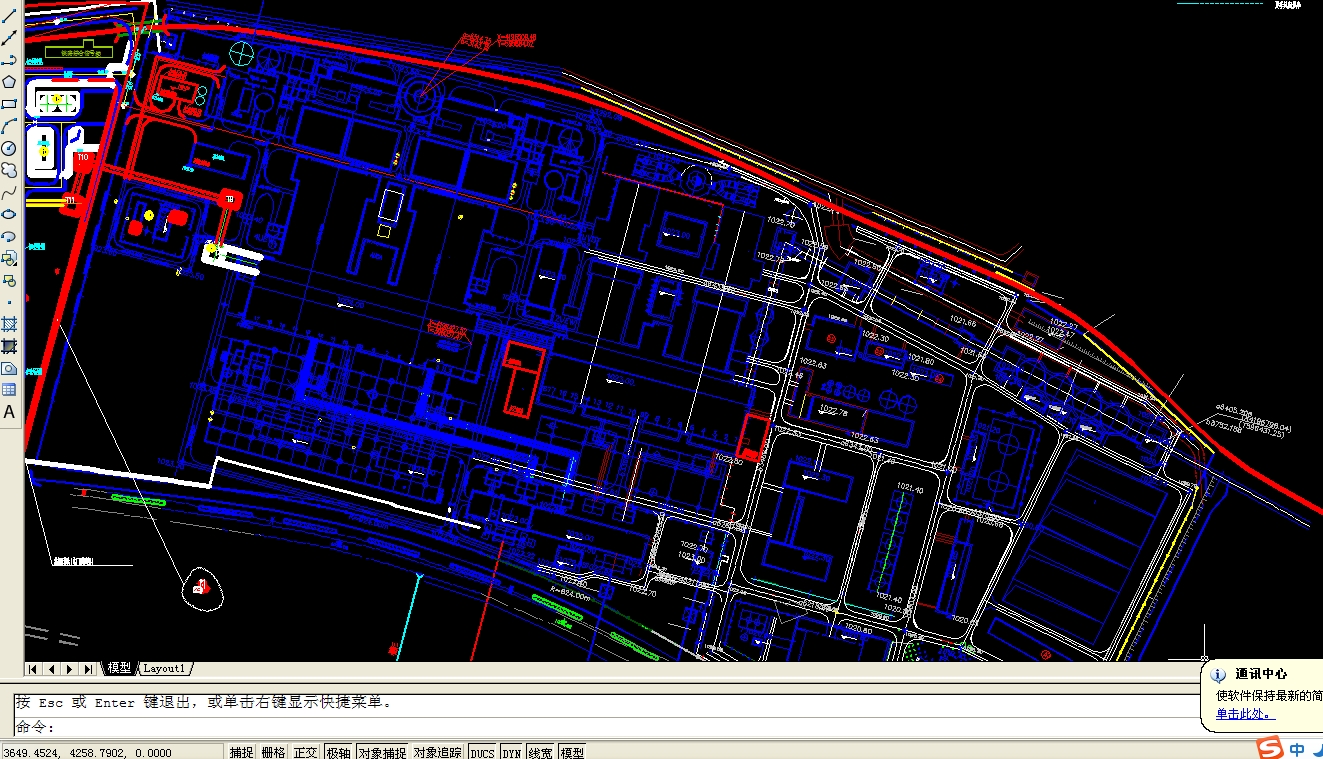
Task: Toggle the status bar 模型 button
Action: pyautogui.click(x=572, y=752)
